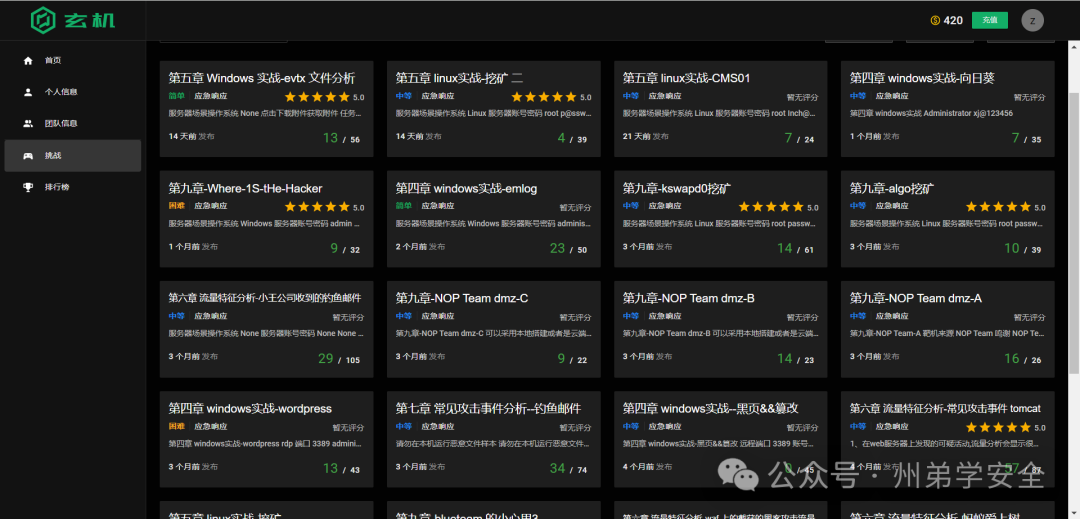This screenshot has height=519, width=1080.
Task: Click 简单 tag on evtx 文件分析 card
Action: pyautogui.click(x=176, y=96)
